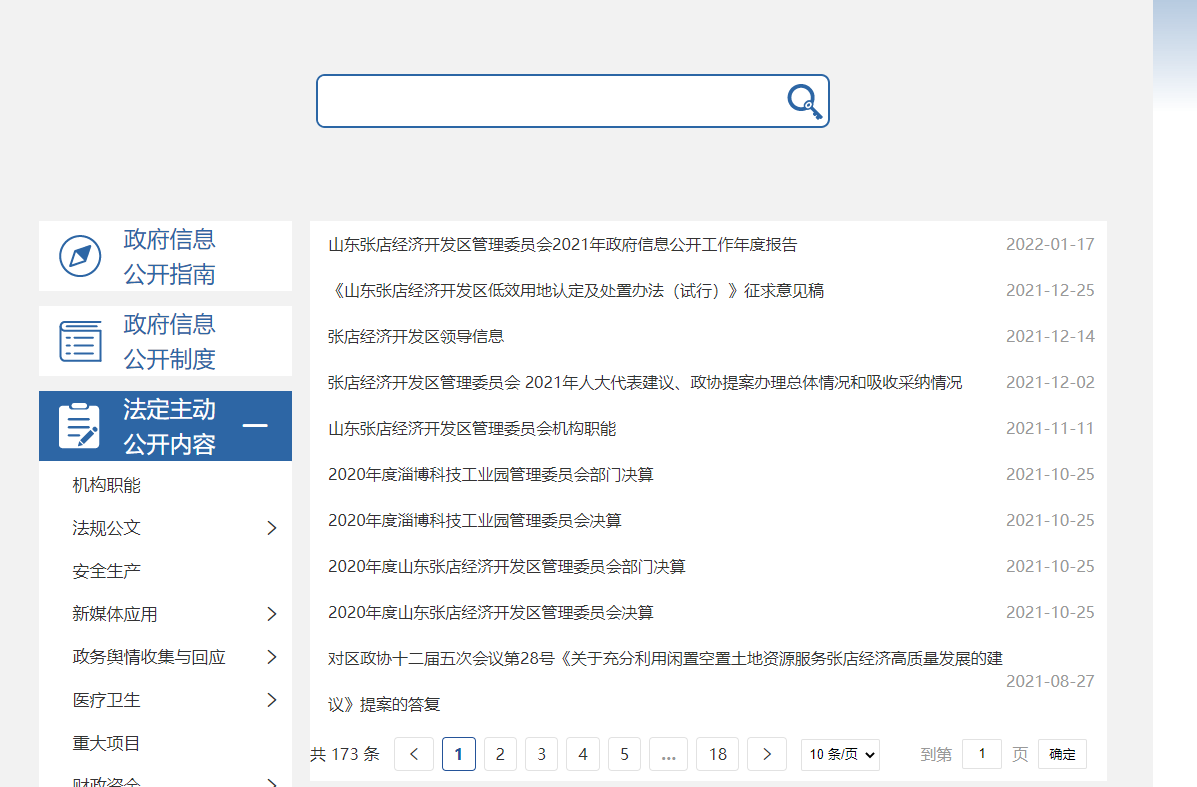Select 机构职能 in the sidebar
The image size is (1197, 787).
pos(107,485)
